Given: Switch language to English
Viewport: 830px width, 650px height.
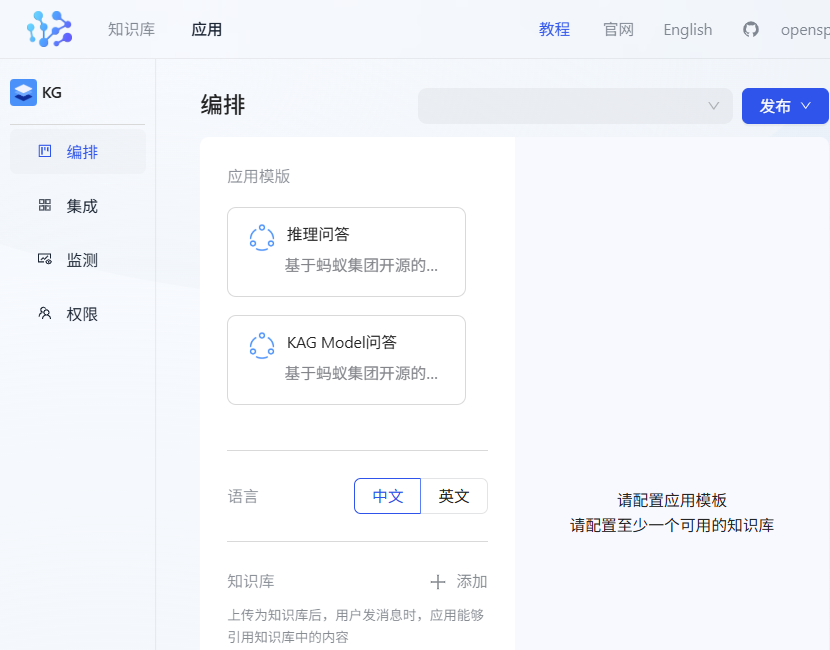Looking at the screenshot, I should (x=688, y=30).
